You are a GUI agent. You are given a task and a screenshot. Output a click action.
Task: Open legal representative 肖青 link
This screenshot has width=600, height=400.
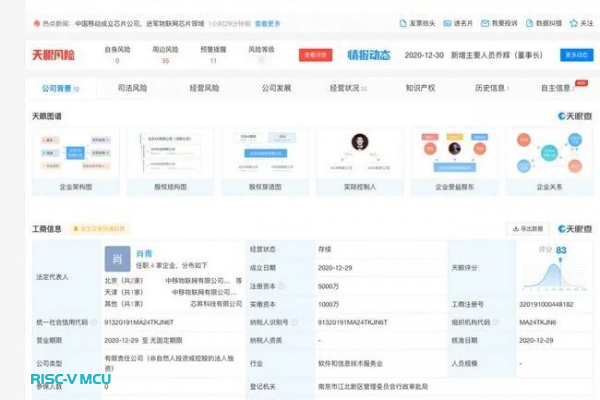[x=144, y=253]
